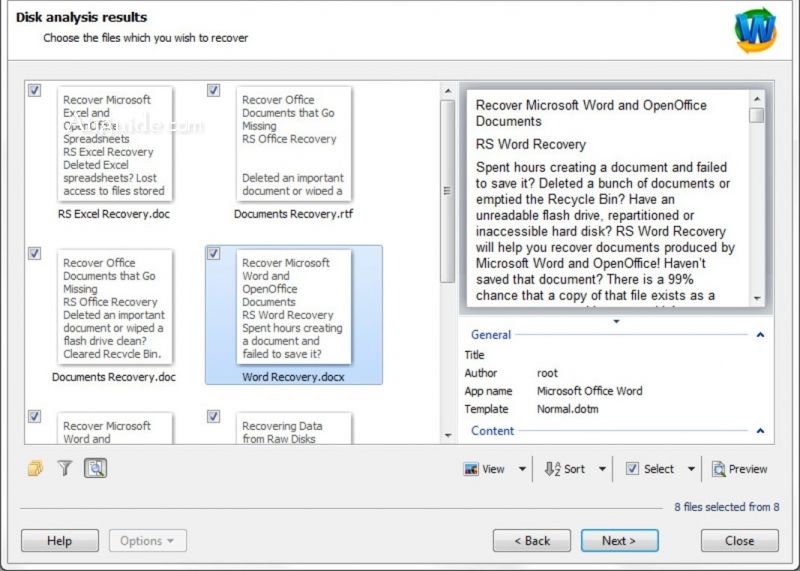Viewport: 800px width, 571px height.
Task: Select the Documents Recovery.doc thumbnail
Action: [x=115, y=307]
